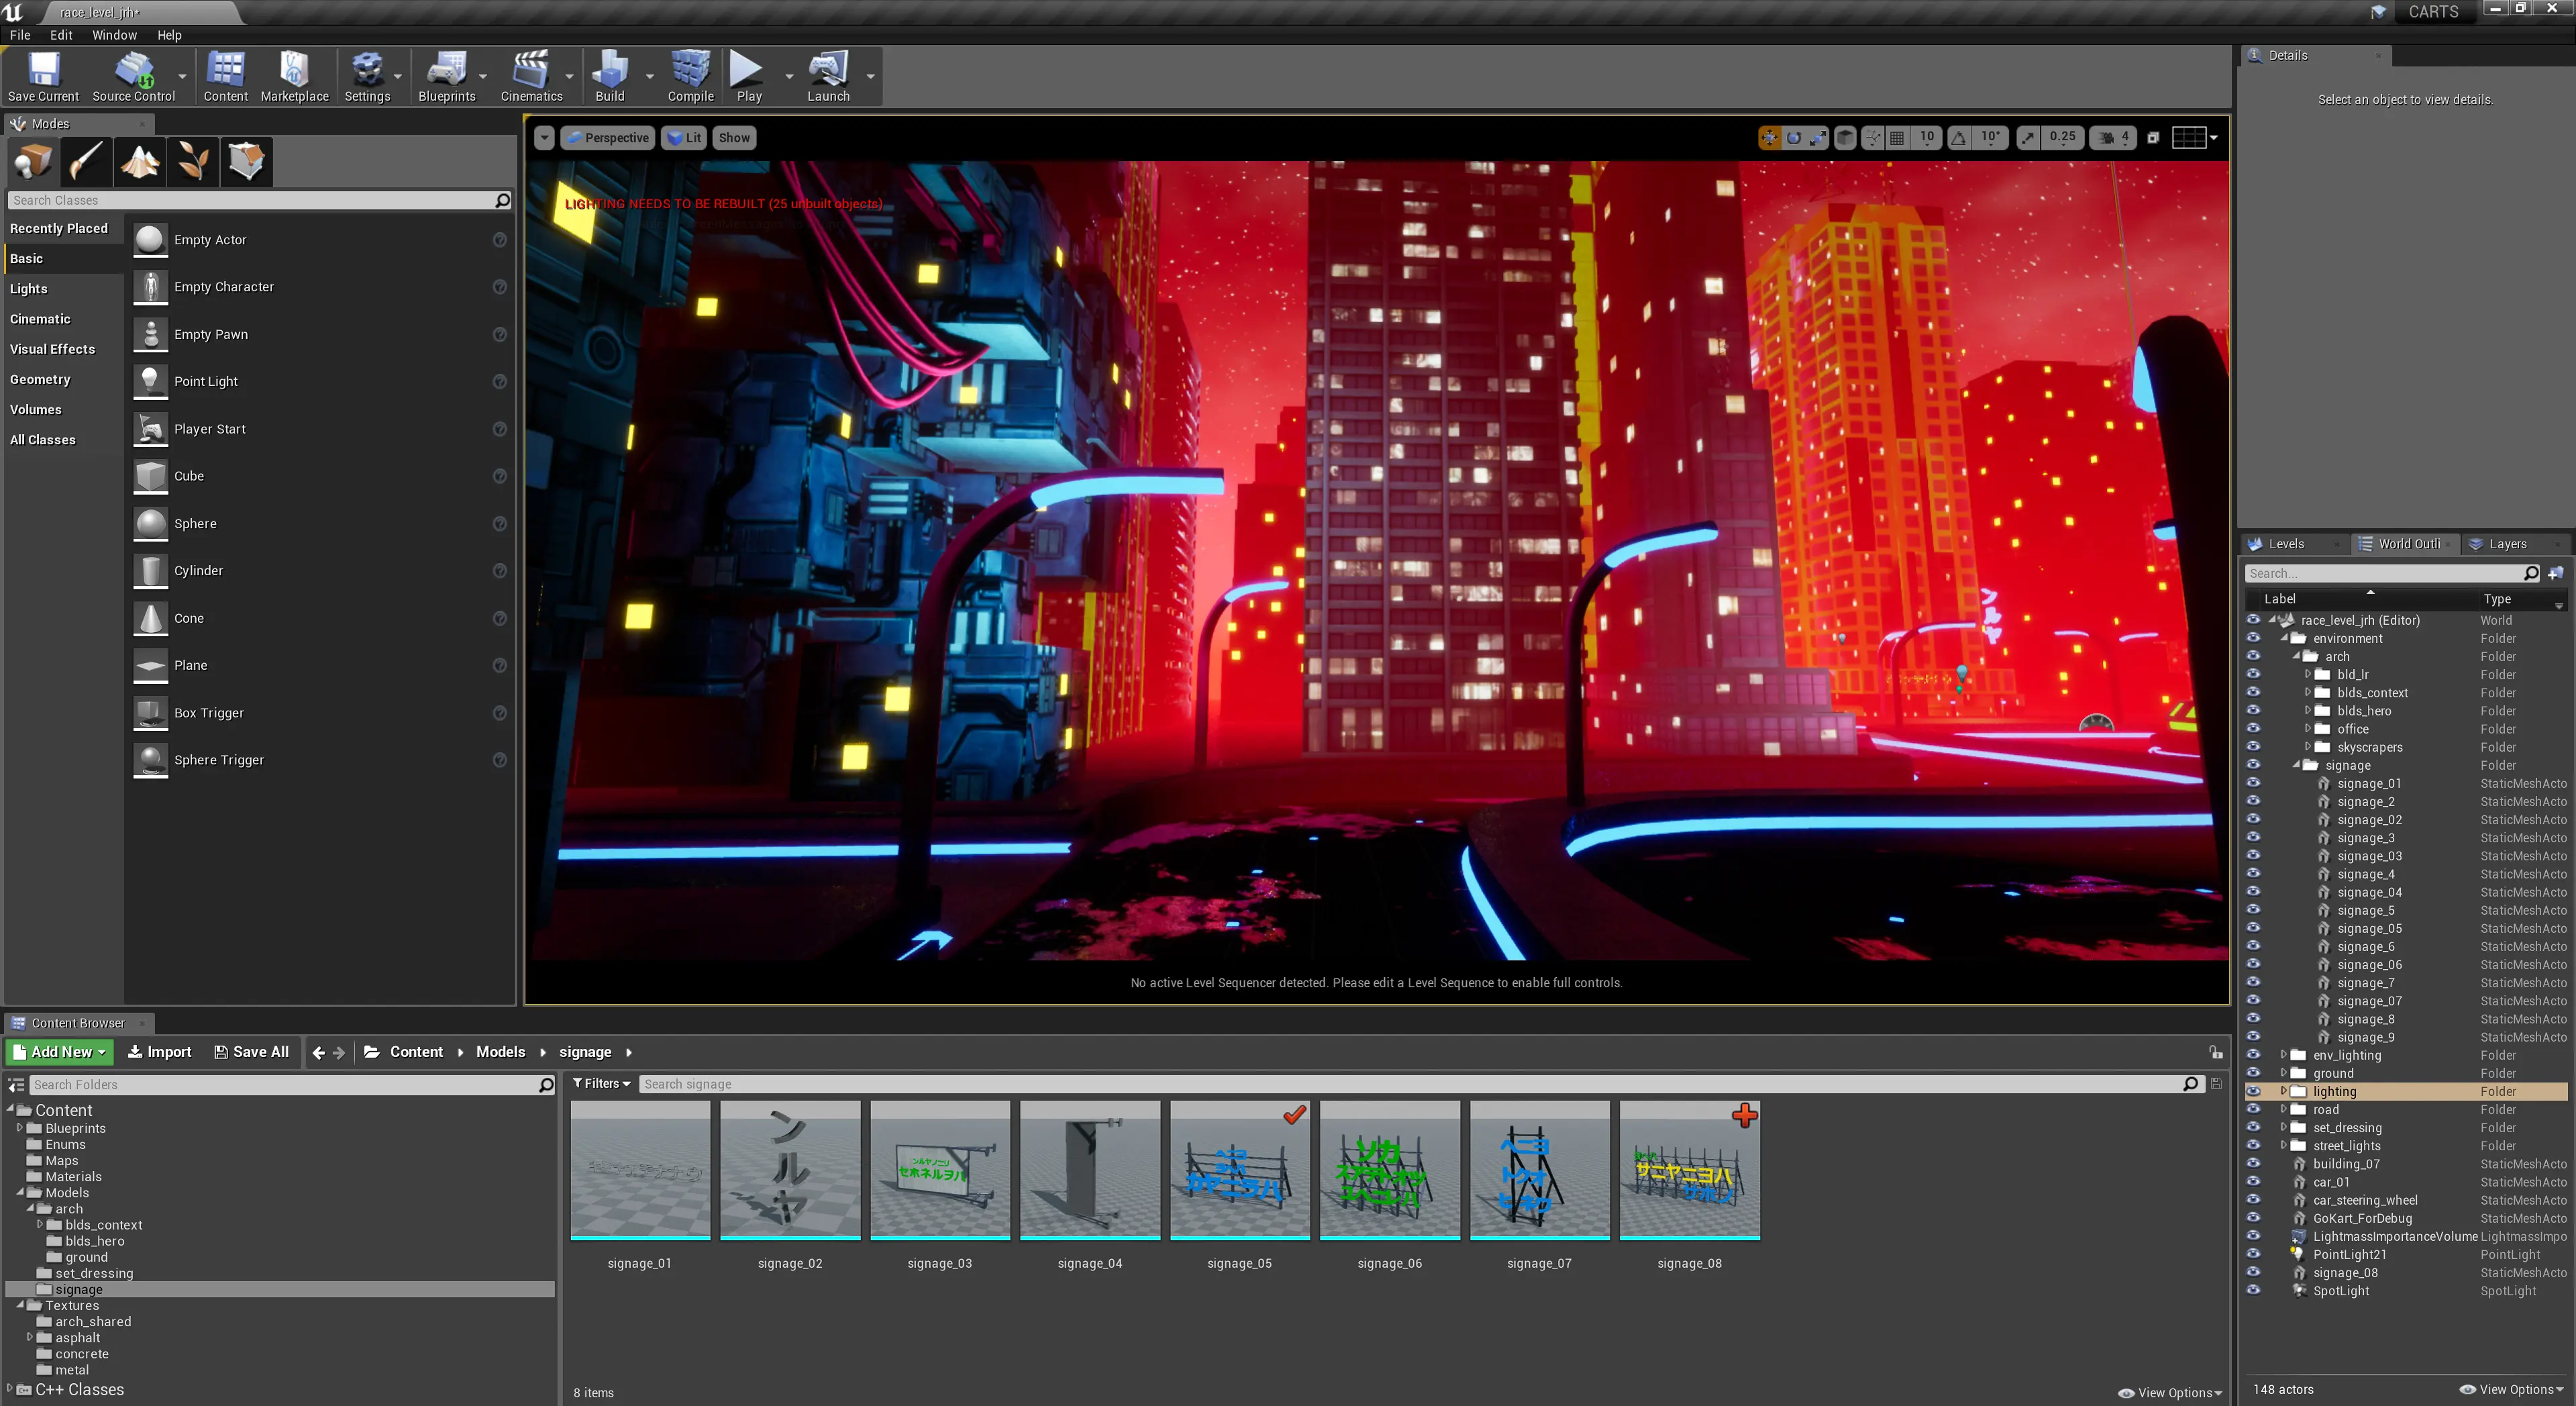This screenshot has width=2576, height=1406.
Task: Select the signage_08 asset thumbnail
Action: [1689, 1170]
